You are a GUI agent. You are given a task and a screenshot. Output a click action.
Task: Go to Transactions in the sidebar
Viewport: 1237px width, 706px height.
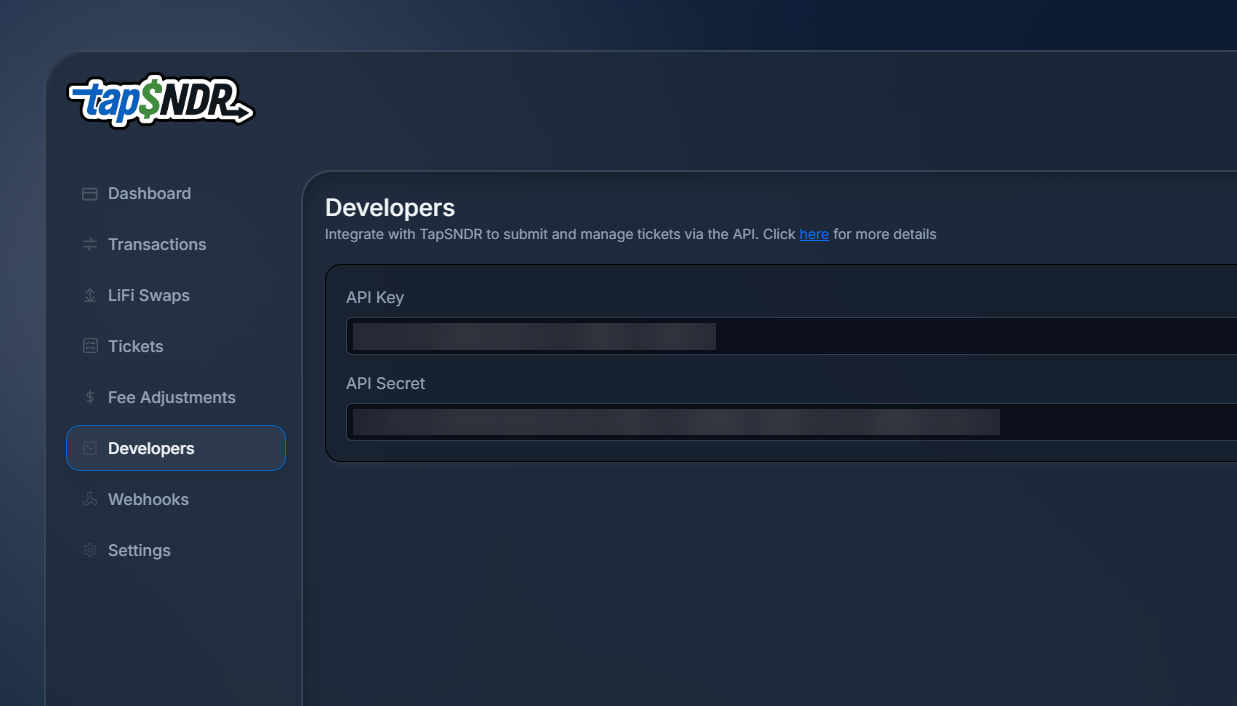[176, 245]
